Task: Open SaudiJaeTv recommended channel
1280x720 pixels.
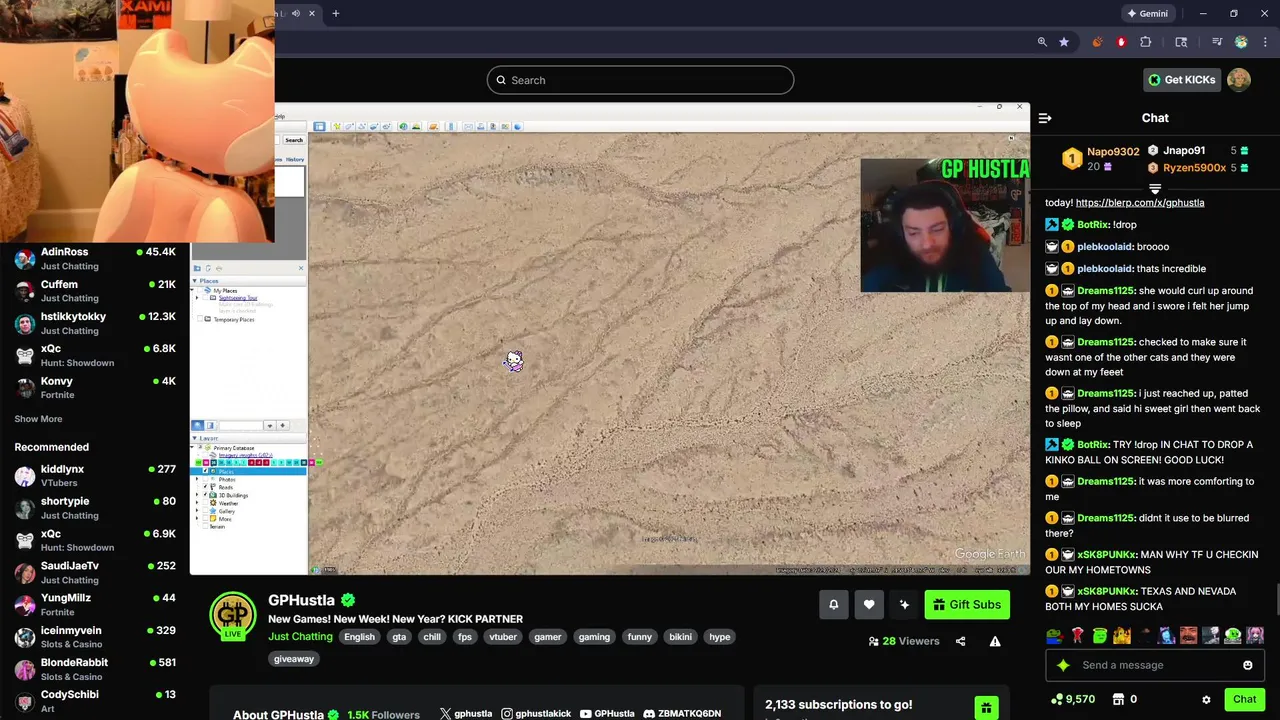Action: coord(95,573)
